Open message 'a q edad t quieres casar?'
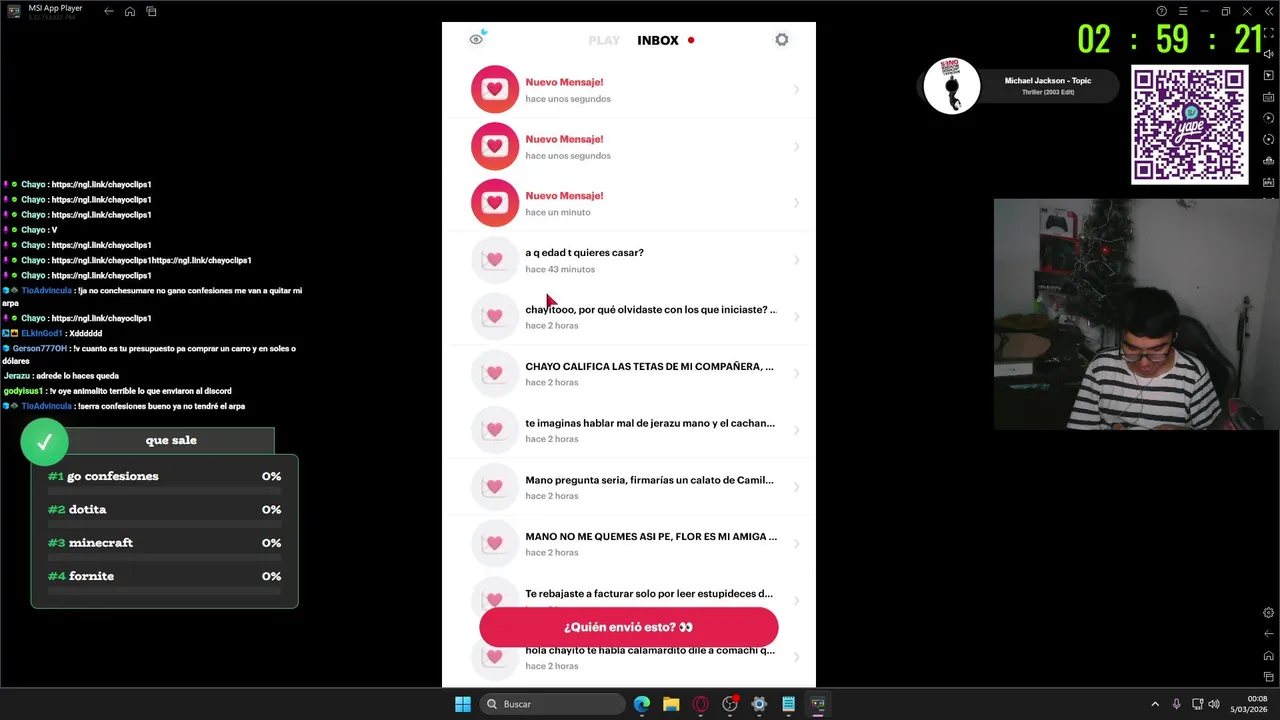This screenshot has height=720, width=1280. tap(629, 260)
